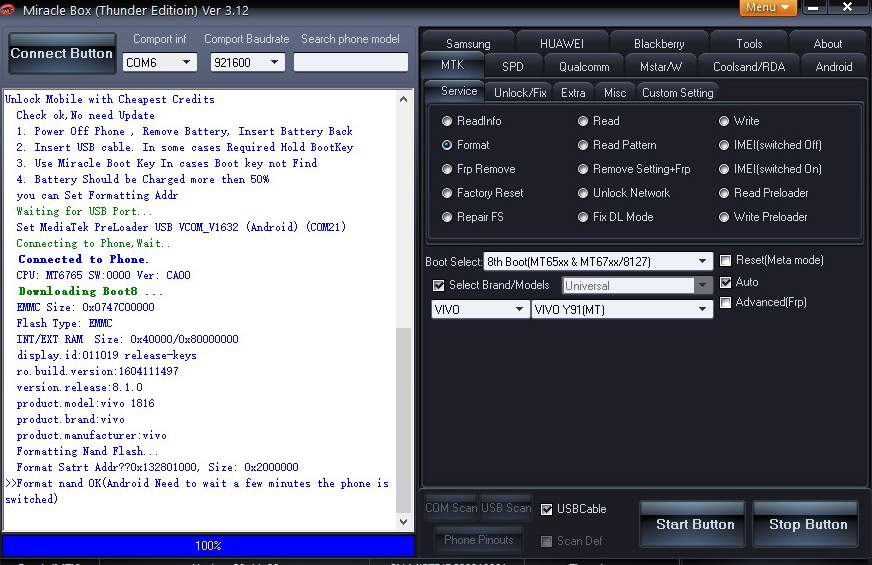Click the Miracle Box app logo icon
This screenshot has width=872, height=565.
[x=8, y=9]
